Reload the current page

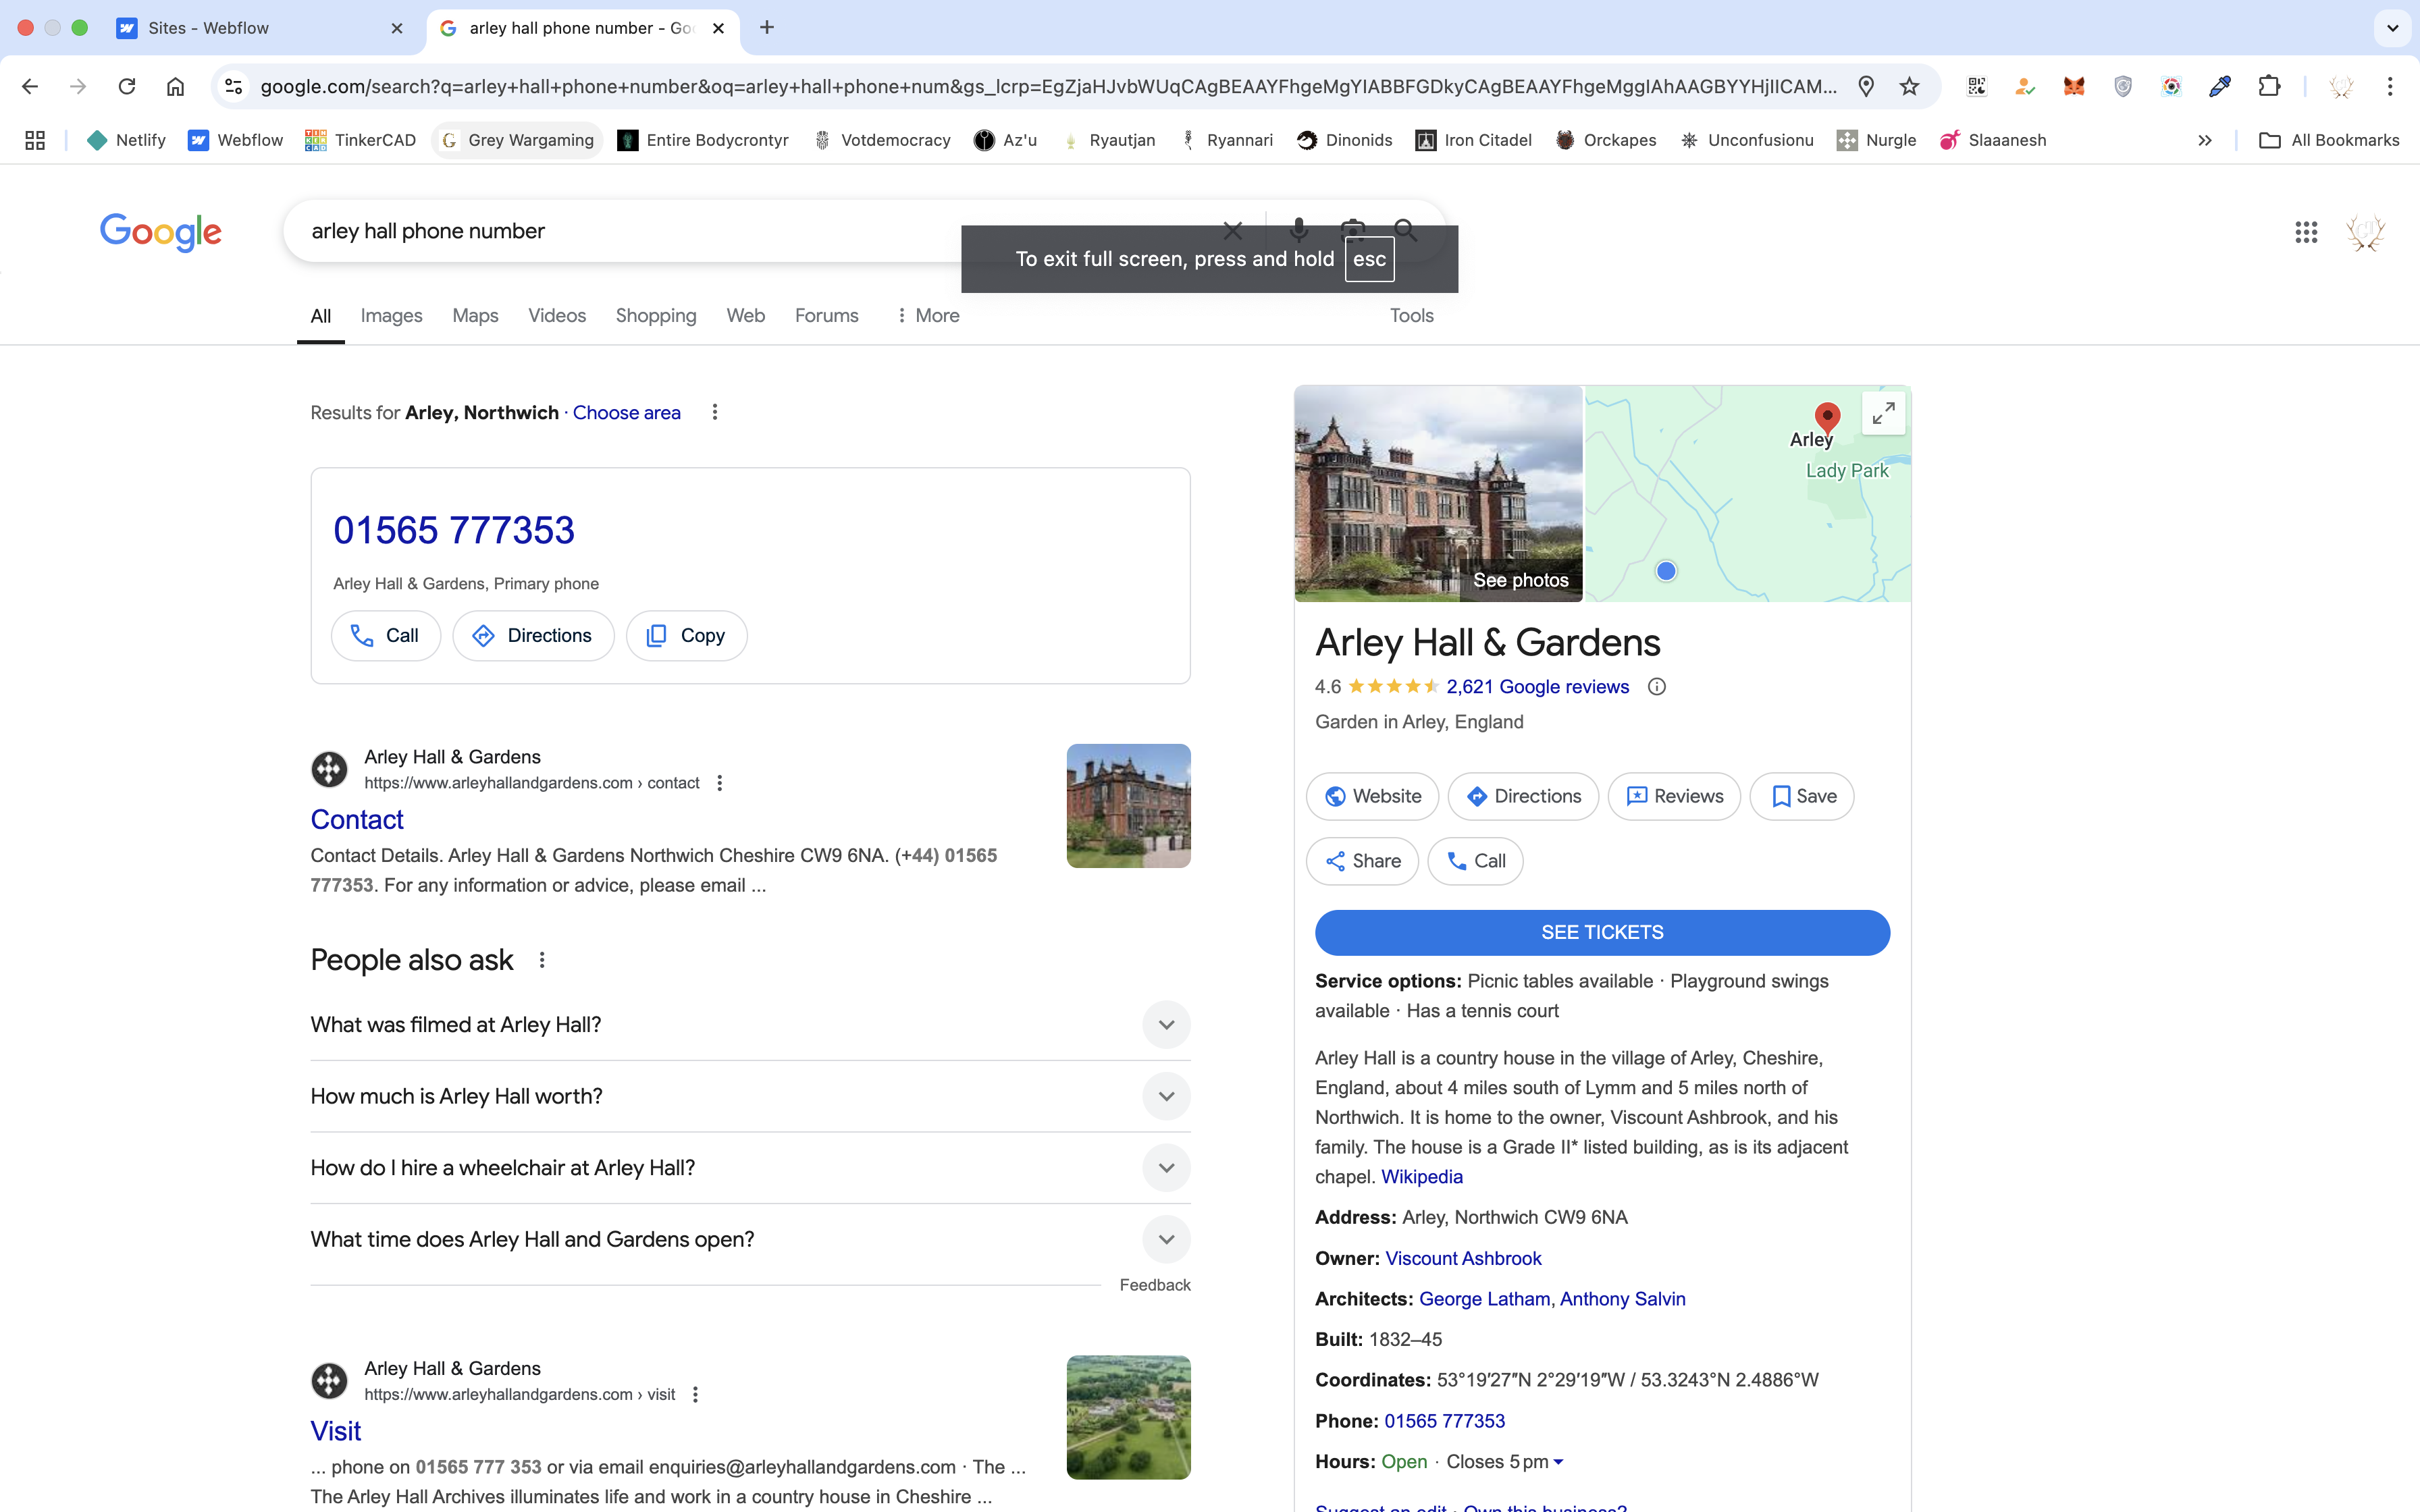pos(127,86)
